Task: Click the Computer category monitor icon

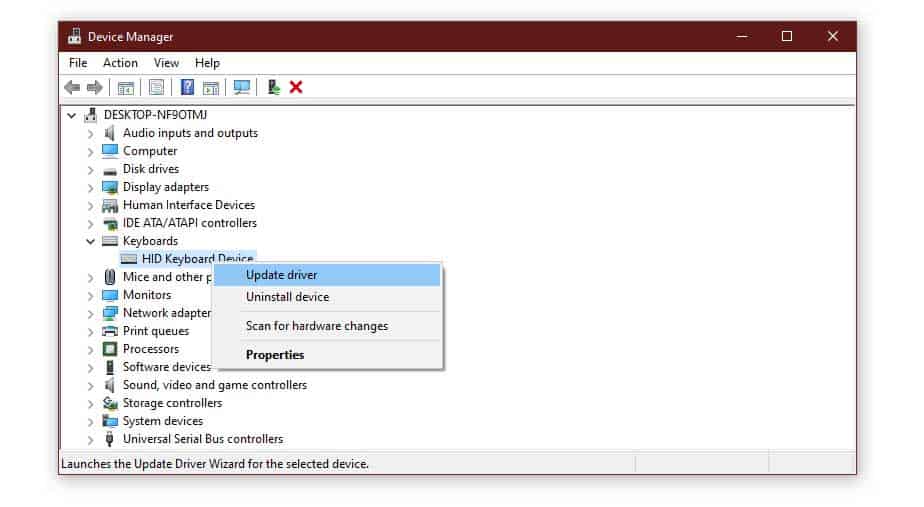Action: (110, 151)
